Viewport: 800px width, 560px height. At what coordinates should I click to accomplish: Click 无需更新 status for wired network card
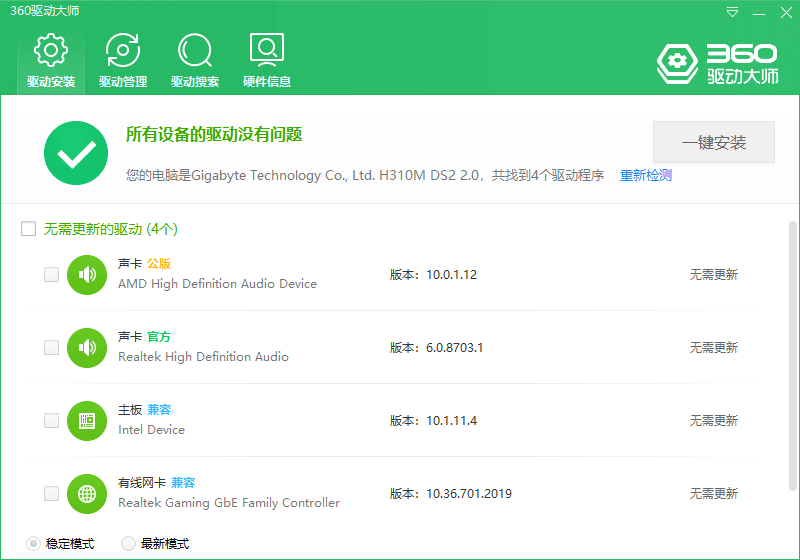click(714, 494)
